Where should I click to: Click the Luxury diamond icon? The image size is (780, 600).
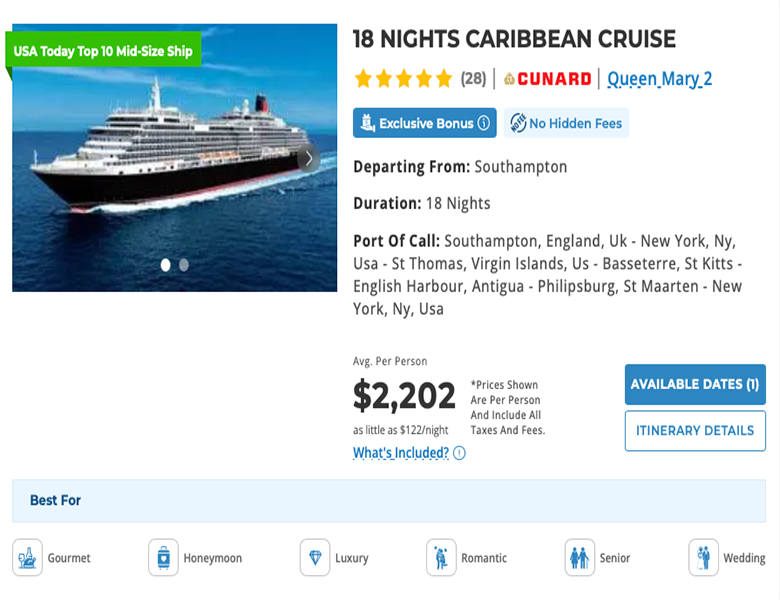(315, 557)
